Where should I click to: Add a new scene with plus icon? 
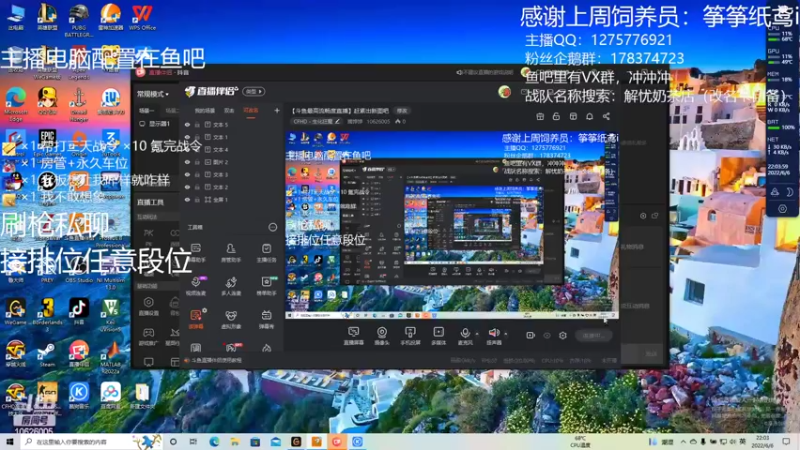coord(277,110)
